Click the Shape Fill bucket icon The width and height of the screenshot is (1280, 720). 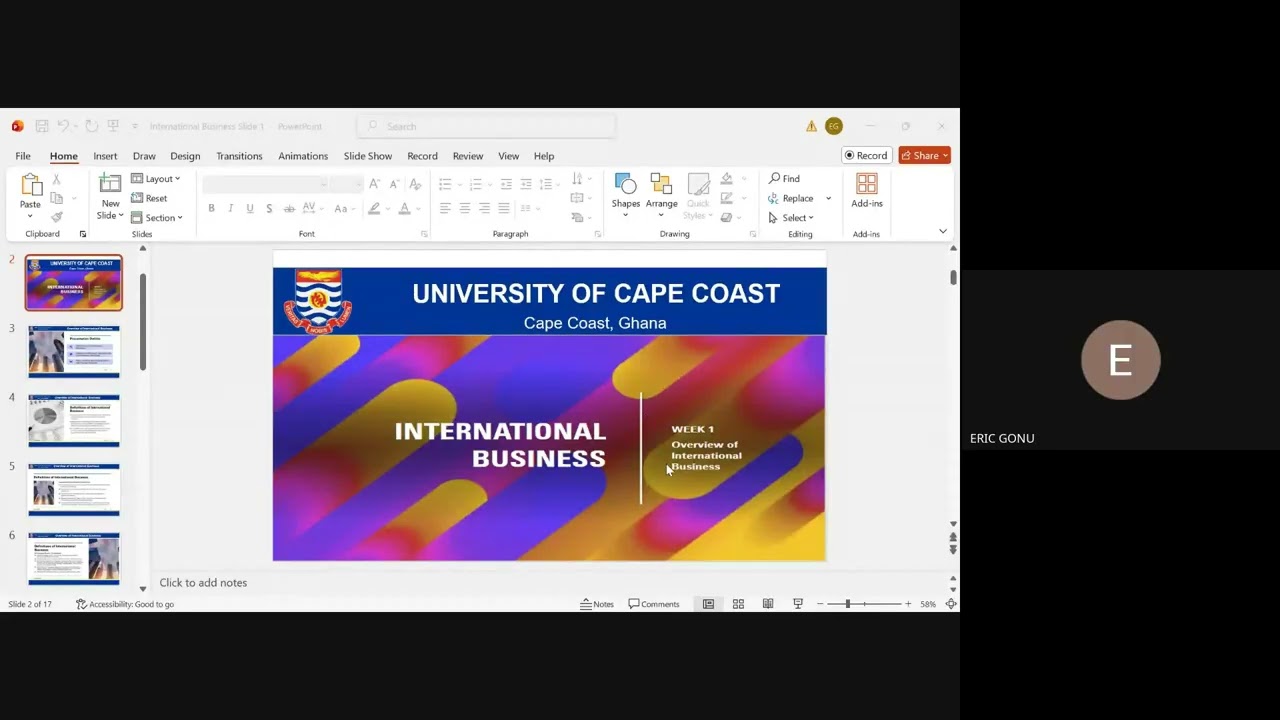[x=727, y=179]
